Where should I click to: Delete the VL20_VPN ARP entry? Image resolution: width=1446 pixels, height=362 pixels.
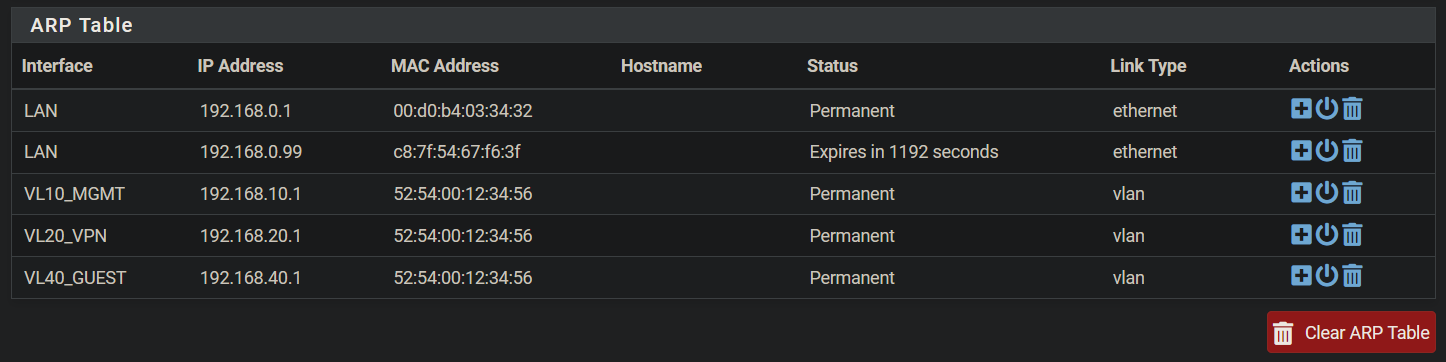[1352, 235]
